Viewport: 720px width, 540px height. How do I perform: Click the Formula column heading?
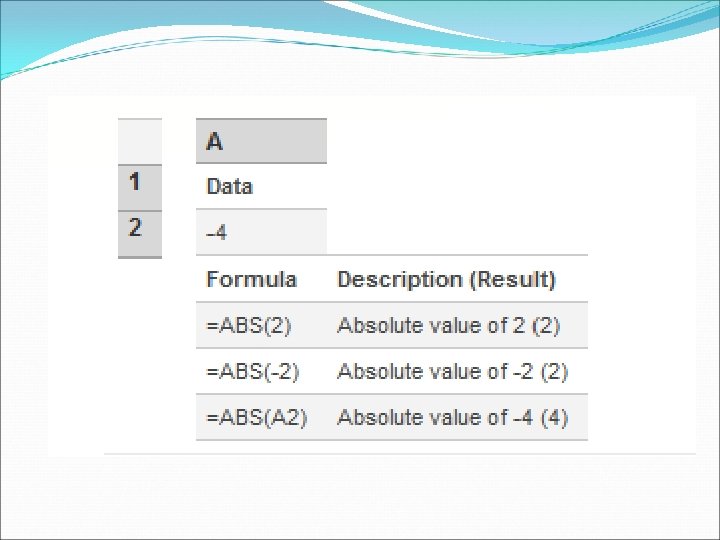252,279
